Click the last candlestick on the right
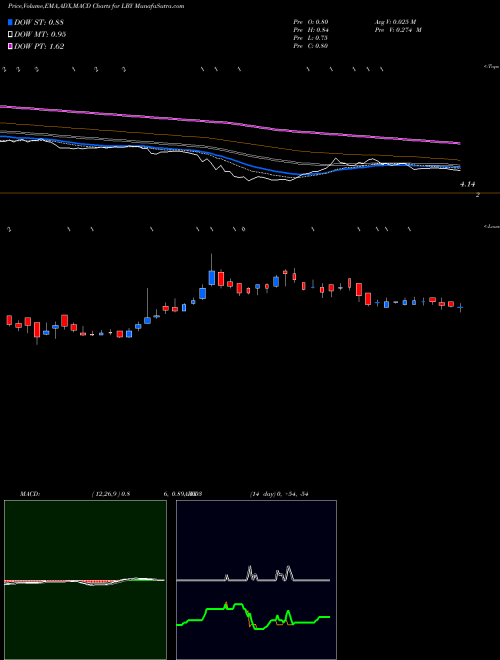The image size is (500, 660). coord(460,308)
